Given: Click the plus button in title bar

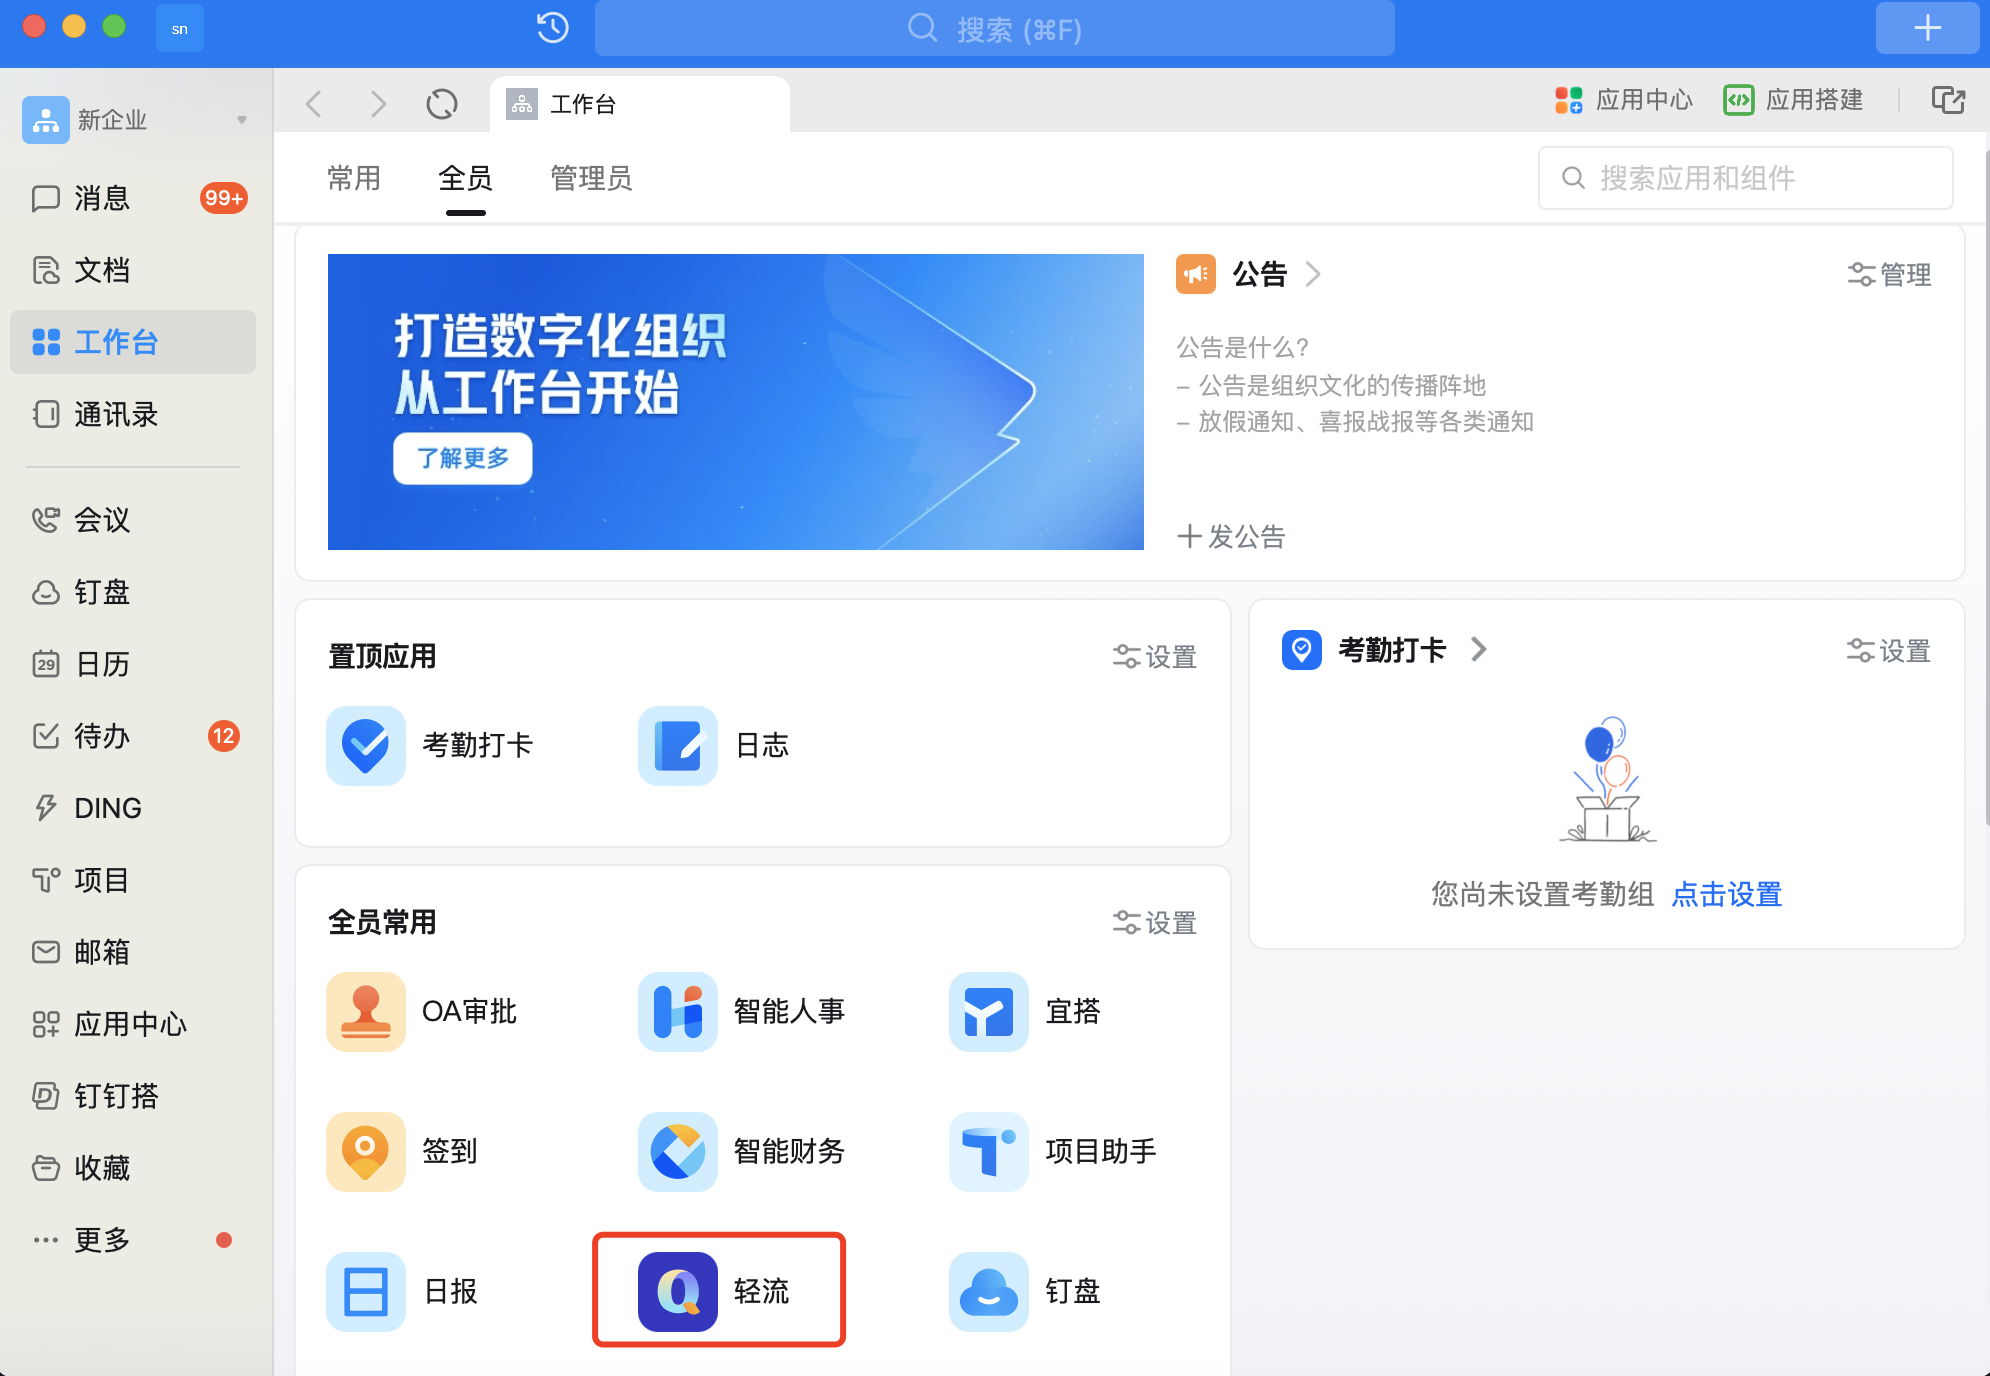Looking at the screenshot, I should point(1927,28).
